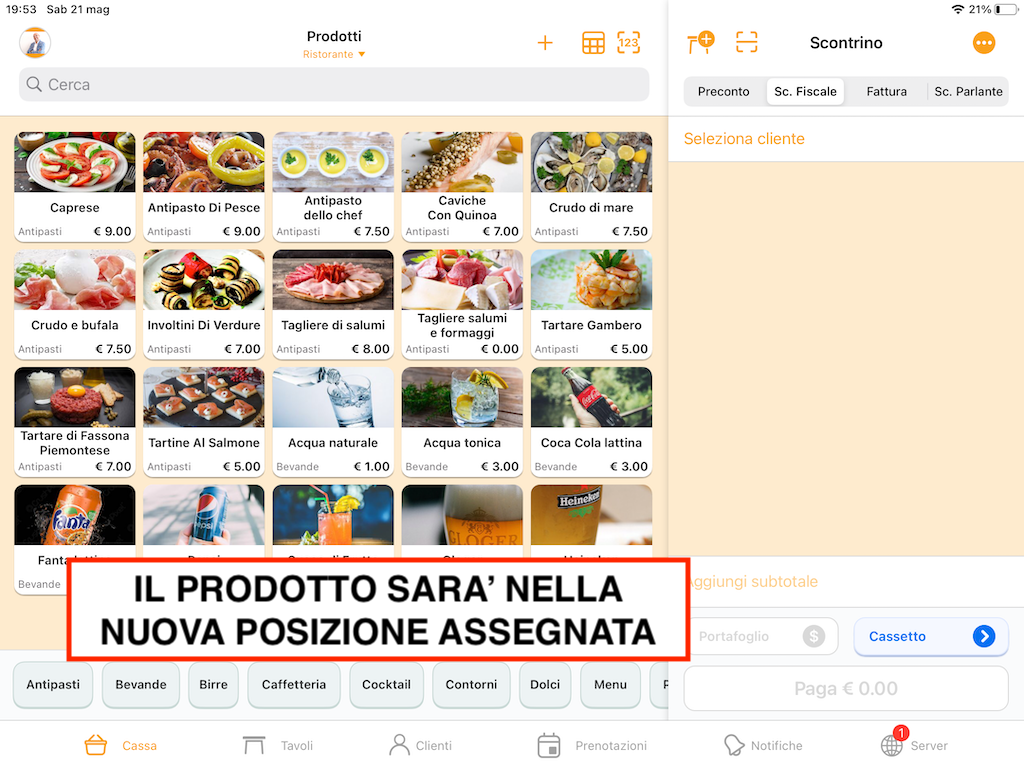Click the Cassetto button
Screen dimensions: 1024x768
pos(931,636)
